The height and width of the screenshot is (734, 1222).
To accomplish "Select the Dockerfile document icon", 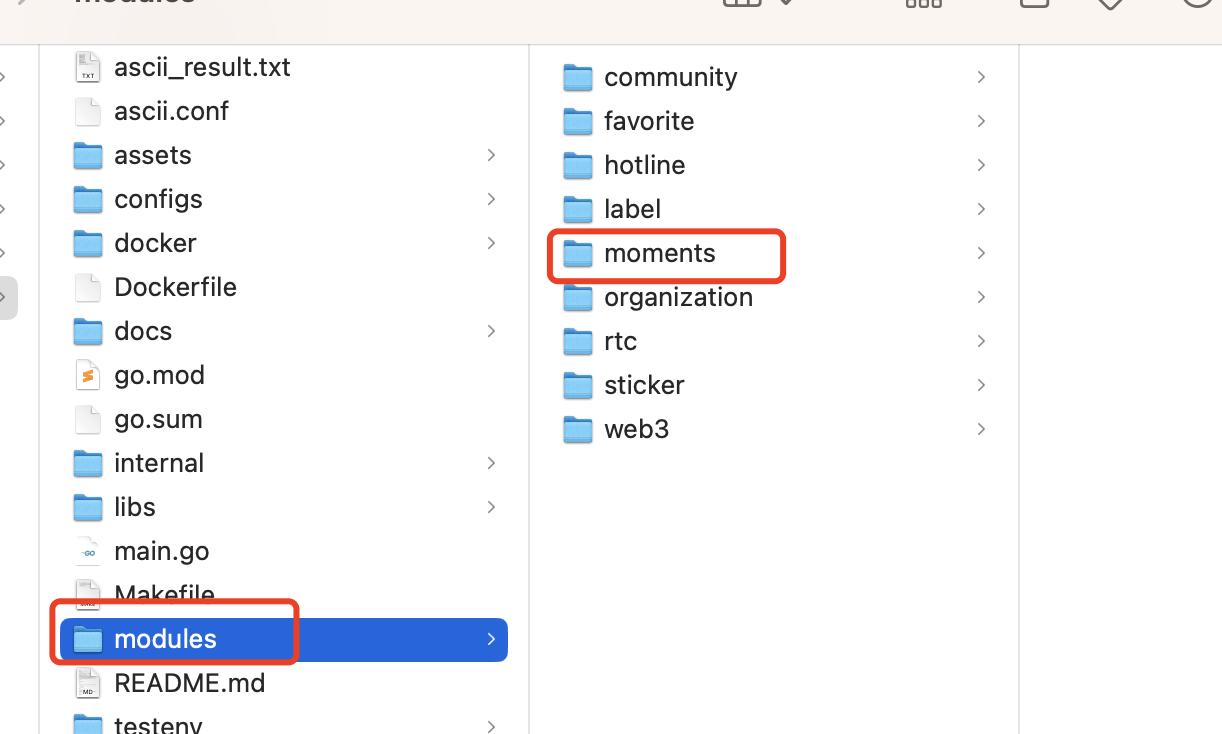I will click(x=88, y=287).
